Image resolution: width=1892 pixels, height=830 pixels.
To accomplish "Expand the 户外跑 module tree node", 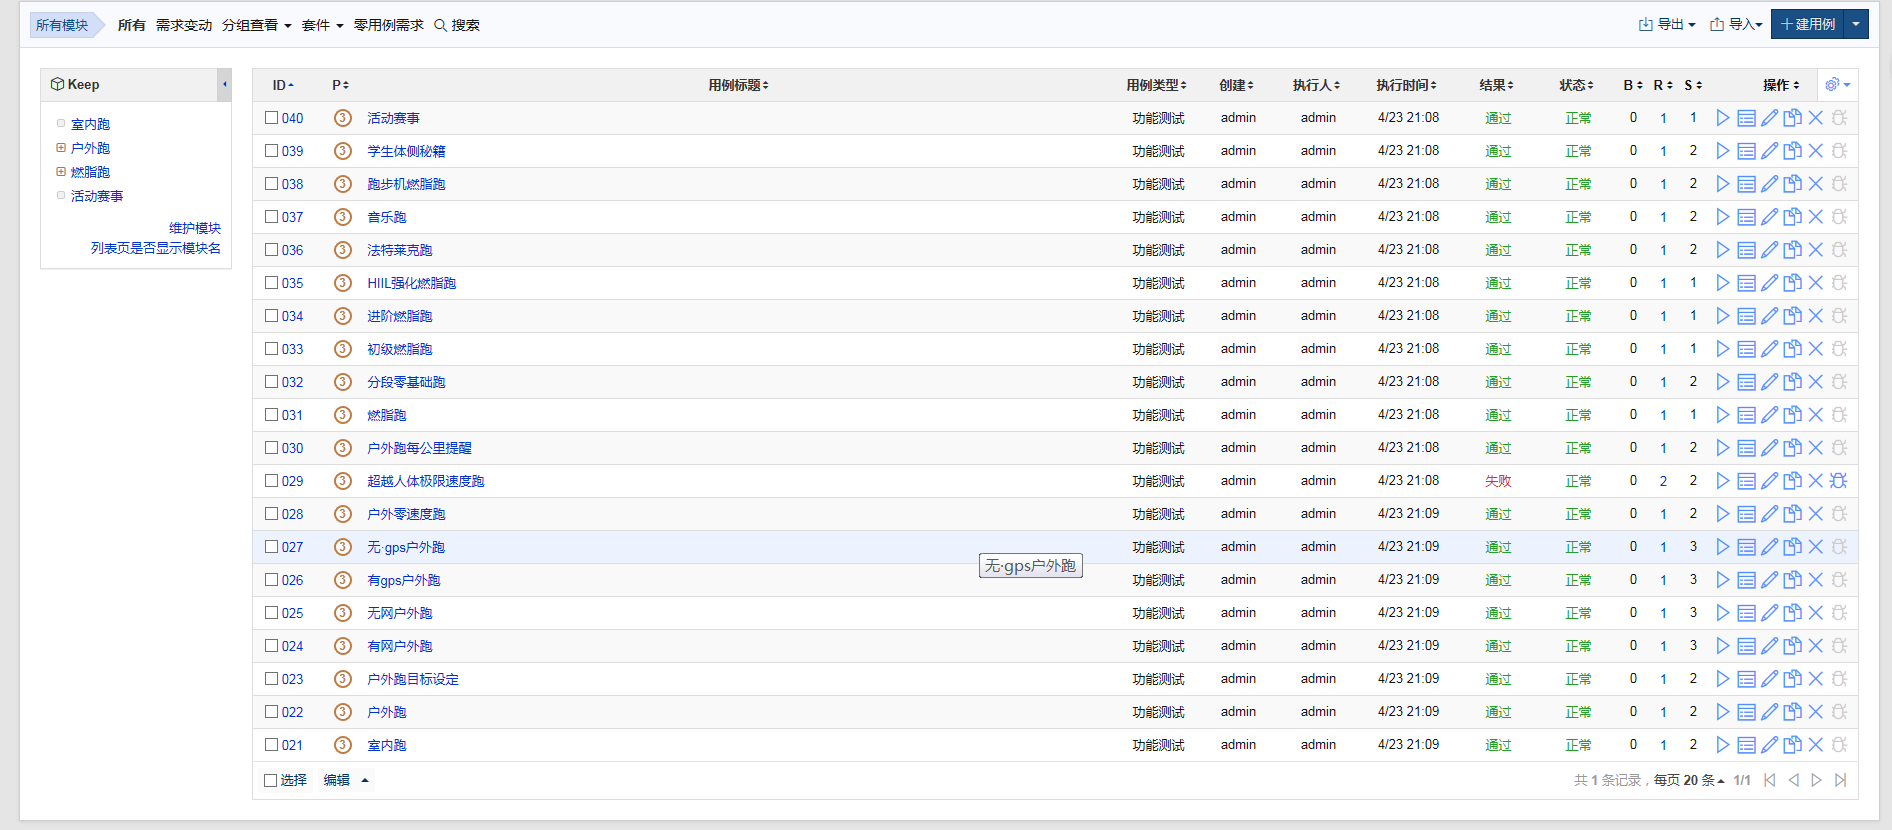I will coord(61,148).
